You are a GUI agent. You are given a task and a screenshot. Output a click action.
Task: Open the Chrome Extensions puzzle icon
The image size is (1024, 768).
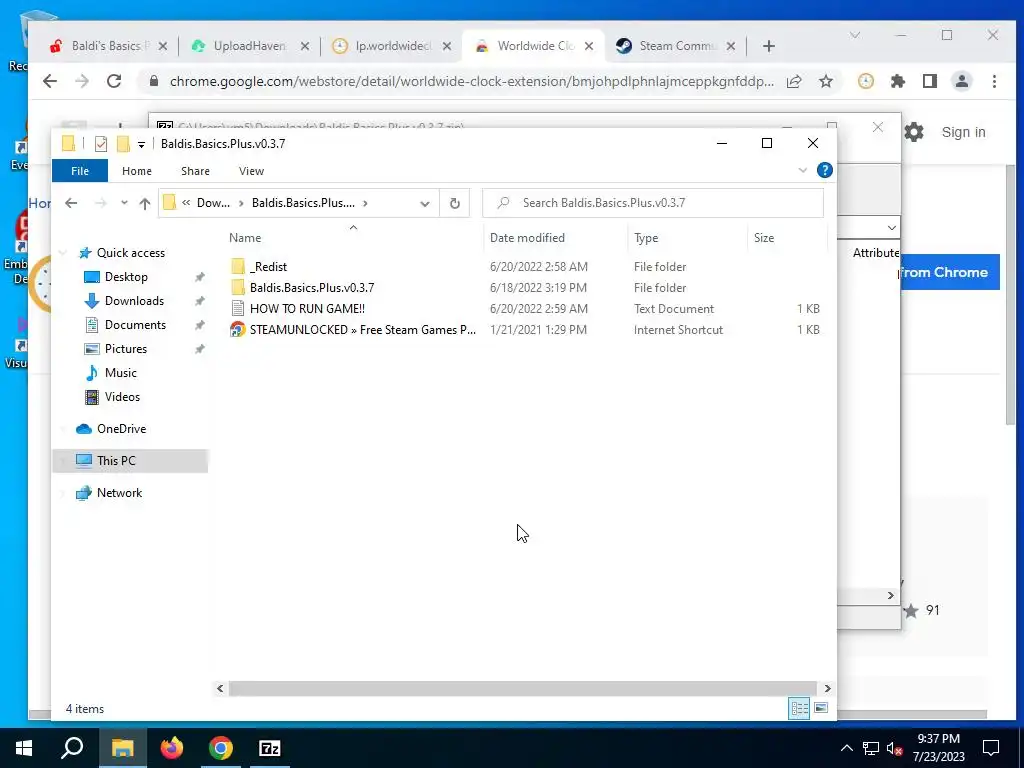pyautogui.click(x=898, y=81)
